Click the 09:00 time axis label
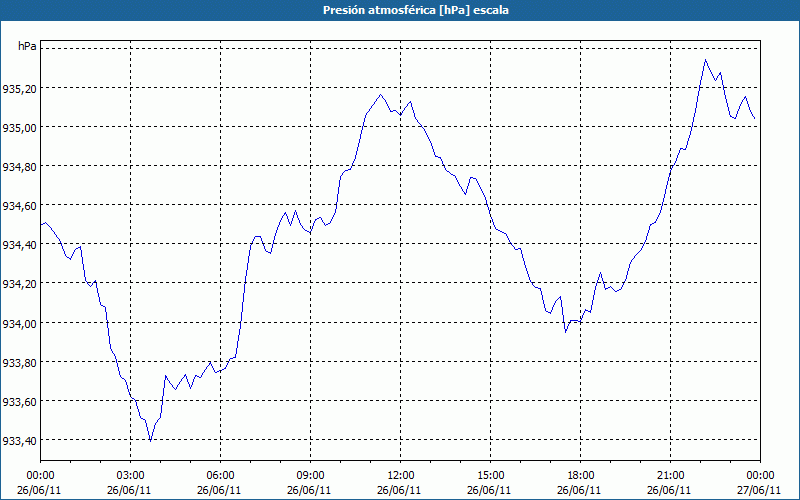This screenshot has width=800, height=500. coord(310,476)
